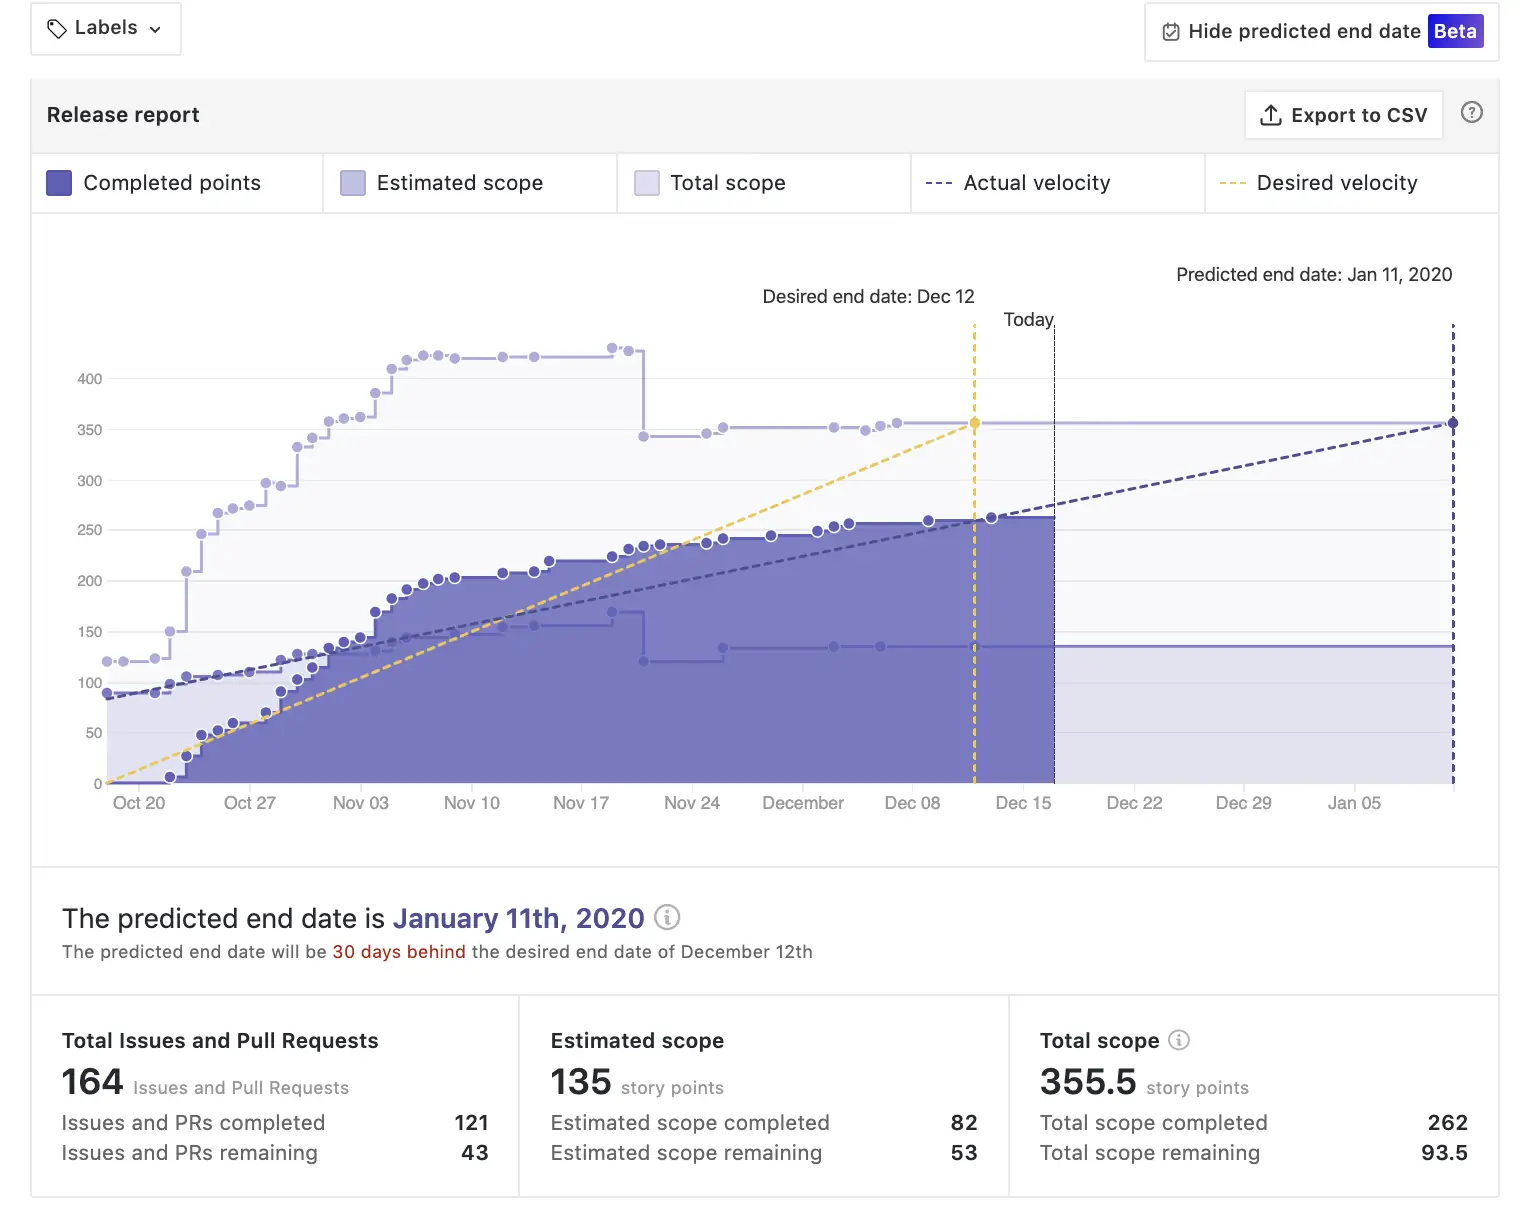Viewport: 1520px width, 1210px height.
Task: Click the Estimated scope lavender swatch
Action: coord(353,183)
